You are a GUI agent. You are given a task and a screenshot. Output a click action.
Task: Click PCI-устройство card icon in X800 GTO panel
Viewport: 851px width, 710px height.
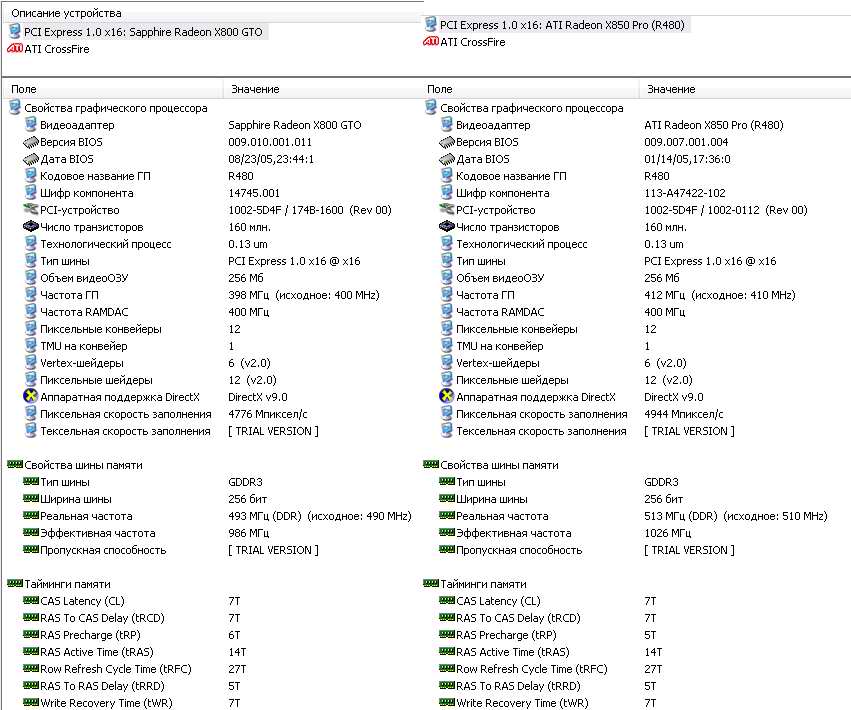pyautogui.click(x=31, y=210)
